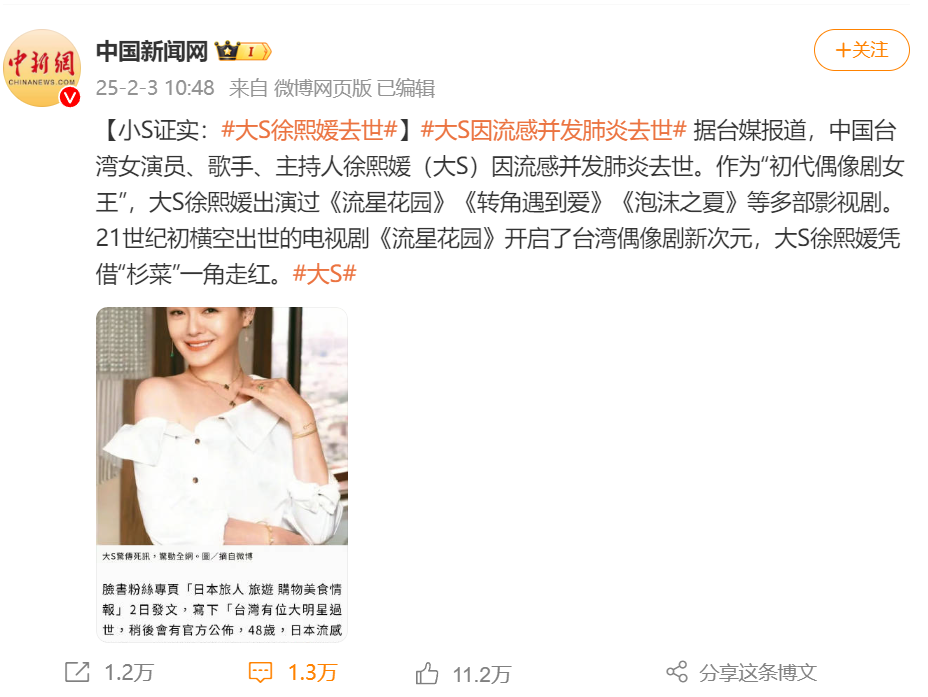
Task: Open the #大S# hashtag link
Action: point(324,274)
